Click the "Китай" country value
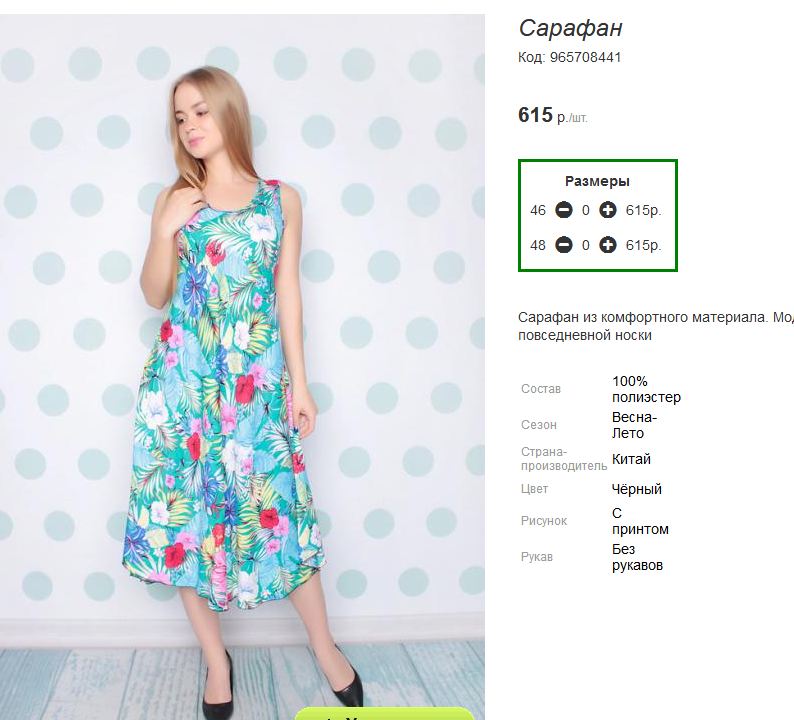Screen dimensions: 794x720 (631, 459)
